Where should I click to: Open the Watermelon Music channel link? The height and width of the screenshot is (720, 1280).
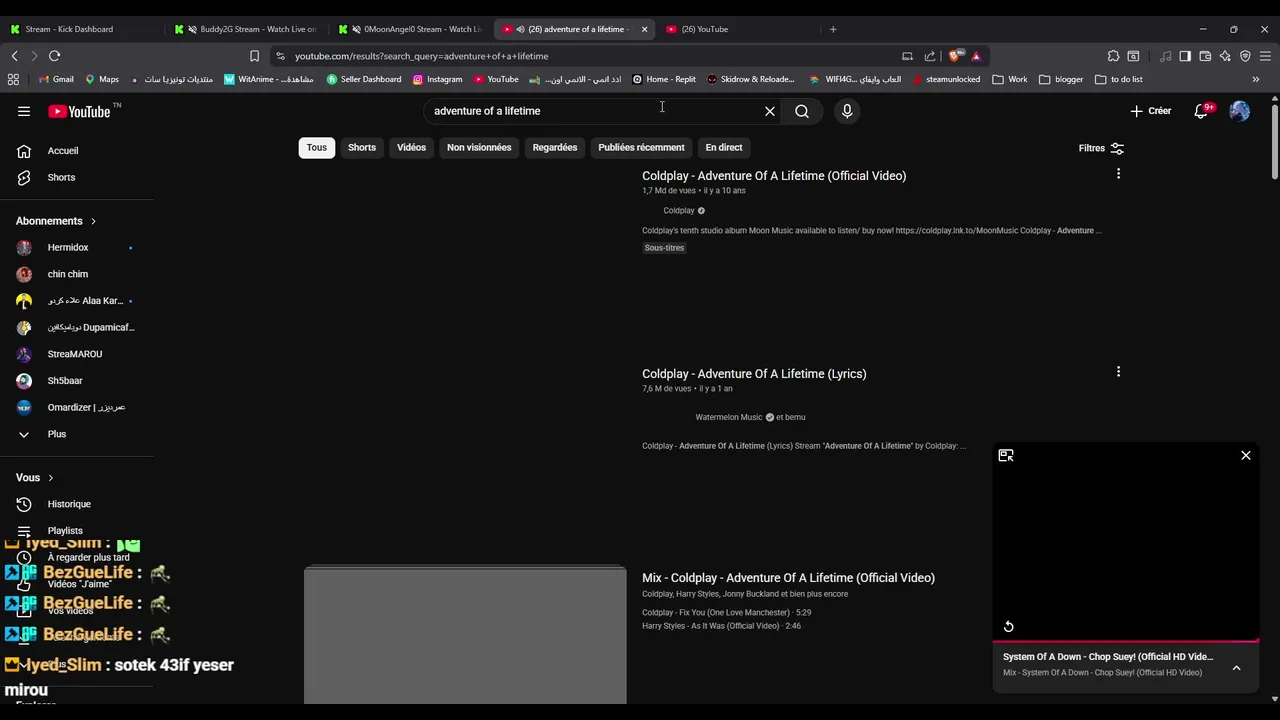point(728,417)
